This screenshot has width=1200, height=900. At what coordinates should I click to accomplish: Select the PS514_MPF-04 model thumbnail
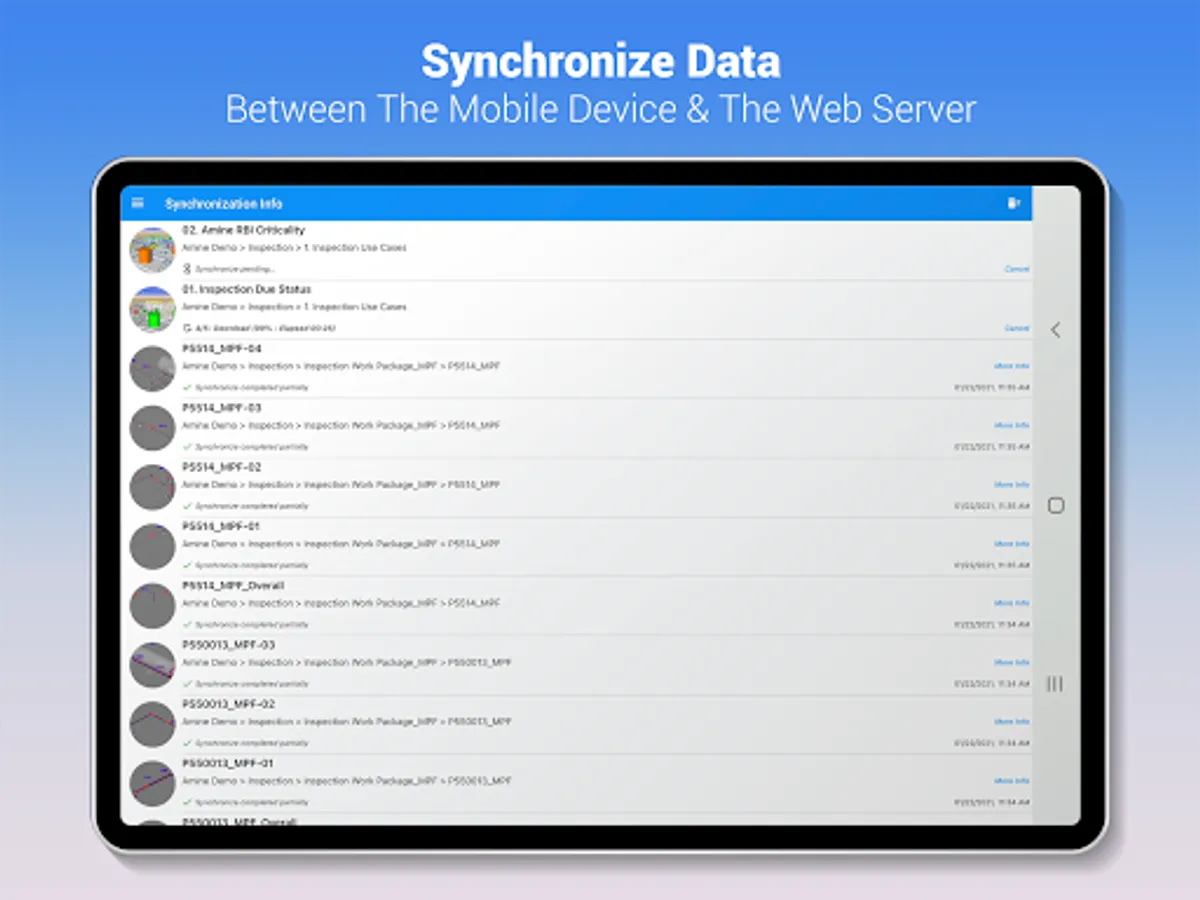coord(153,369)
